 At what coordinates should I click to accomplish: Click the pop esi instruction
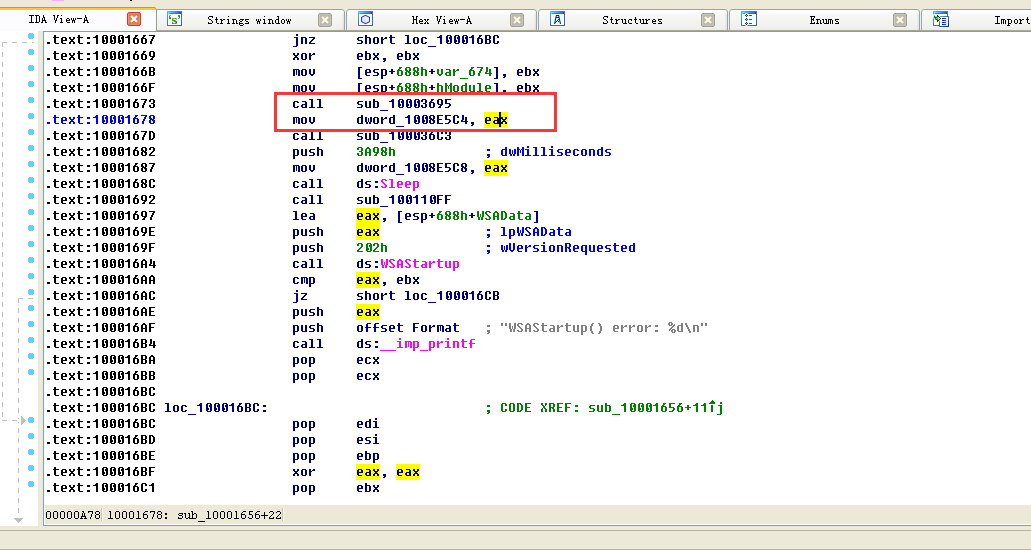(x=336, y=440)
